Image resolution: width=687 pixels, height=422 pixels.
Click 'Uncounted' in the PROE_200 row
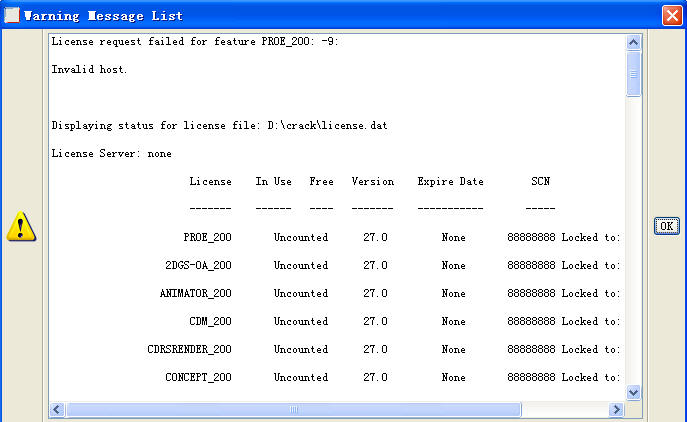coord(301,238)
